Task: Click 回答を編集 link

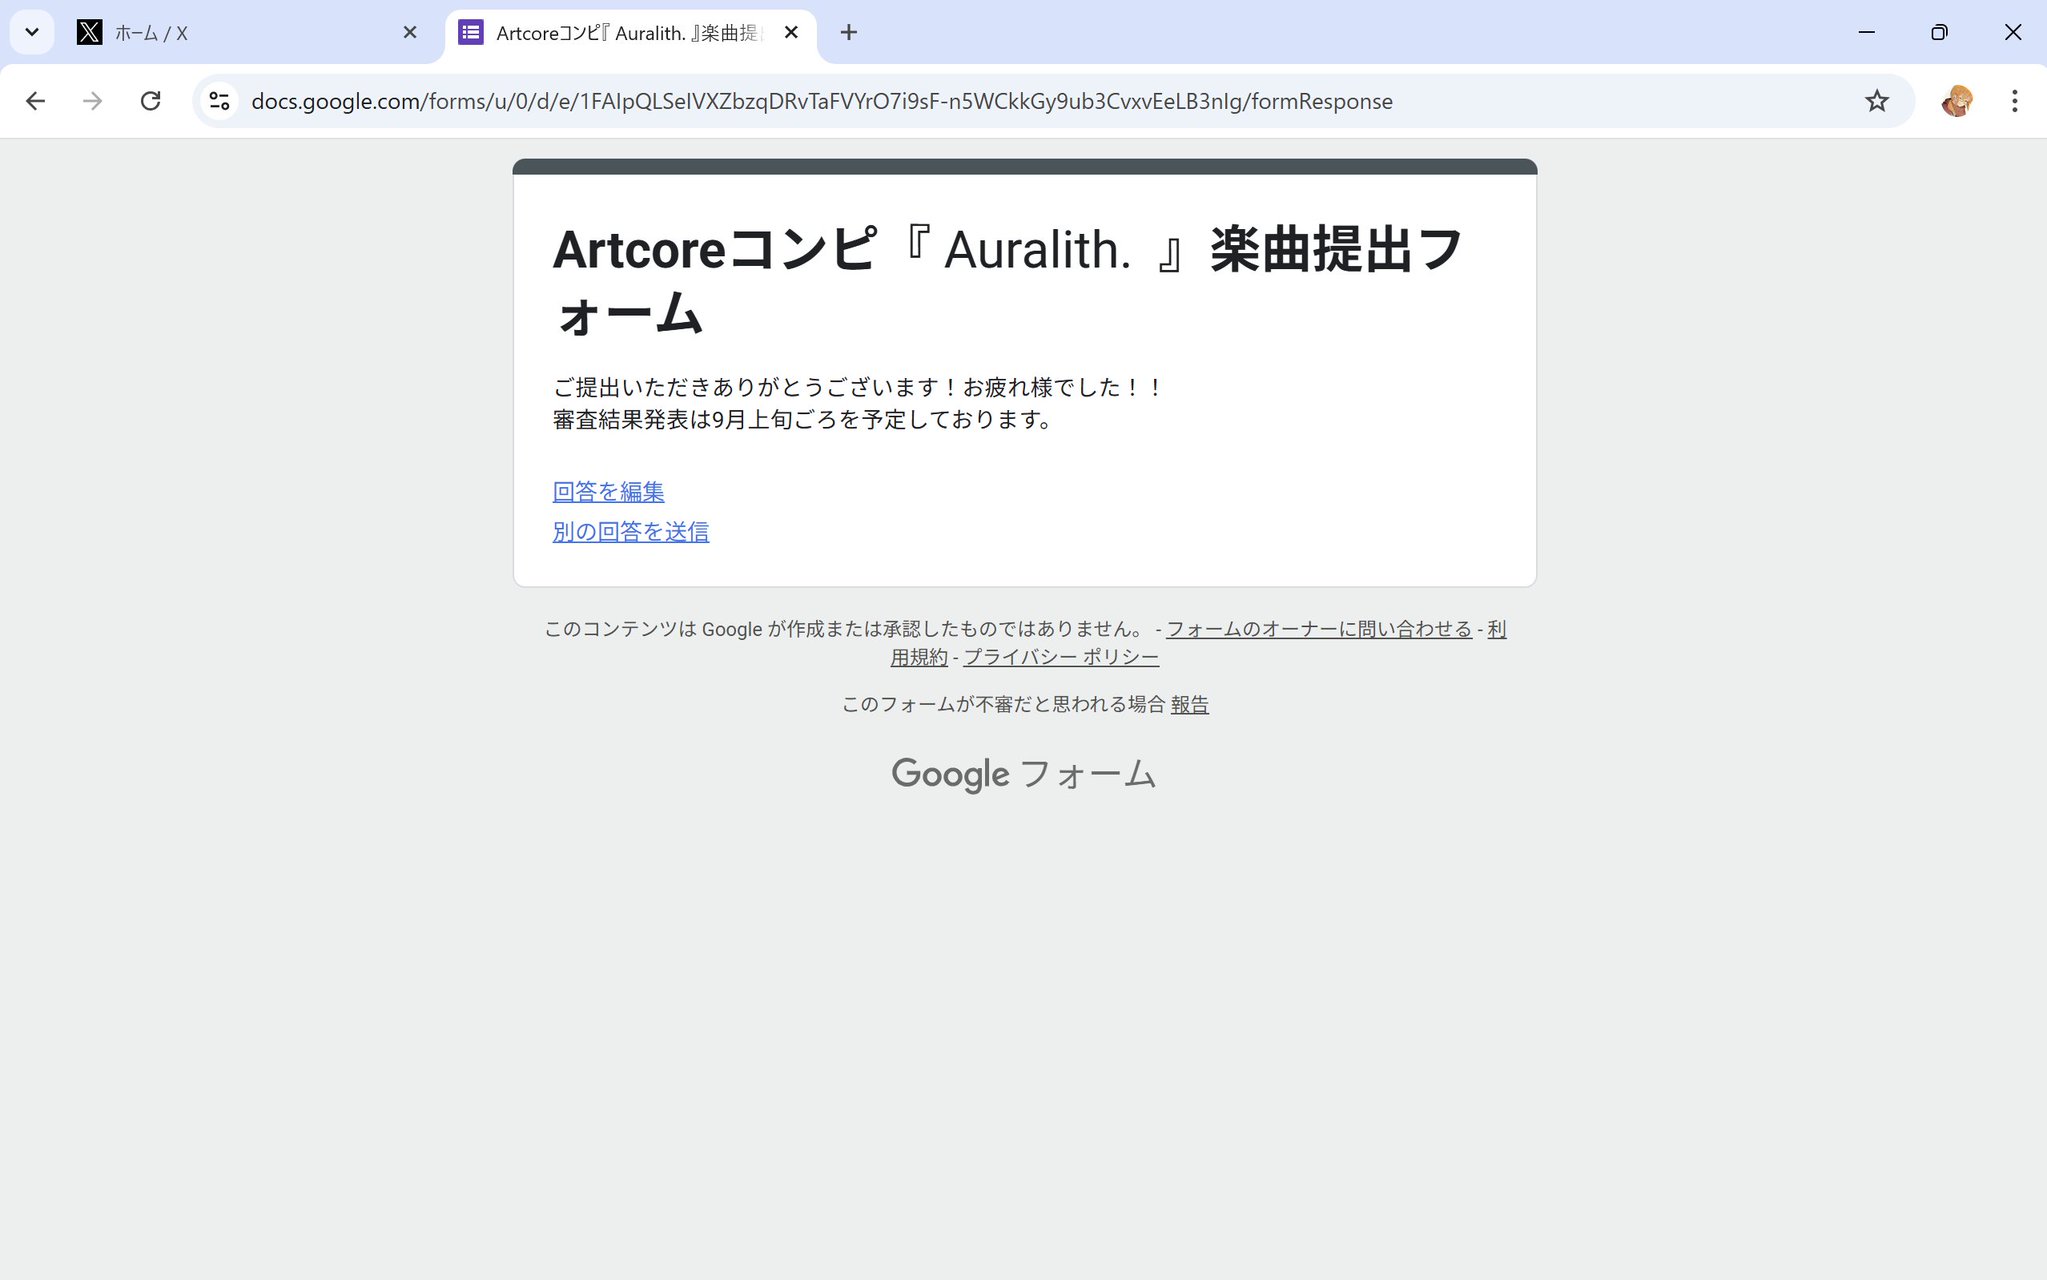Action: pyautogui.click(x=608, y=492)
